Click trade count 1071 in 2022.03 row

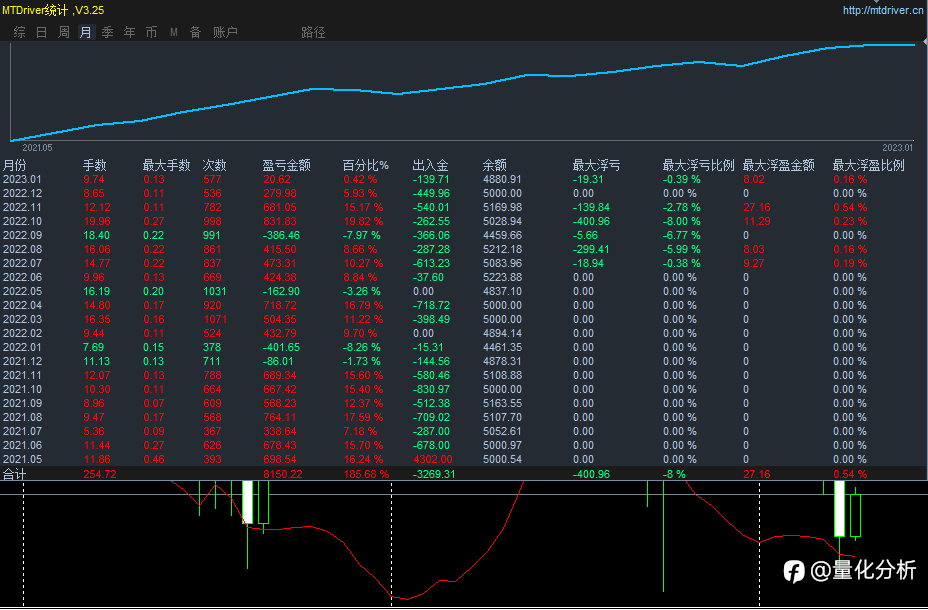pyautogui.click(x=215, y=319)
